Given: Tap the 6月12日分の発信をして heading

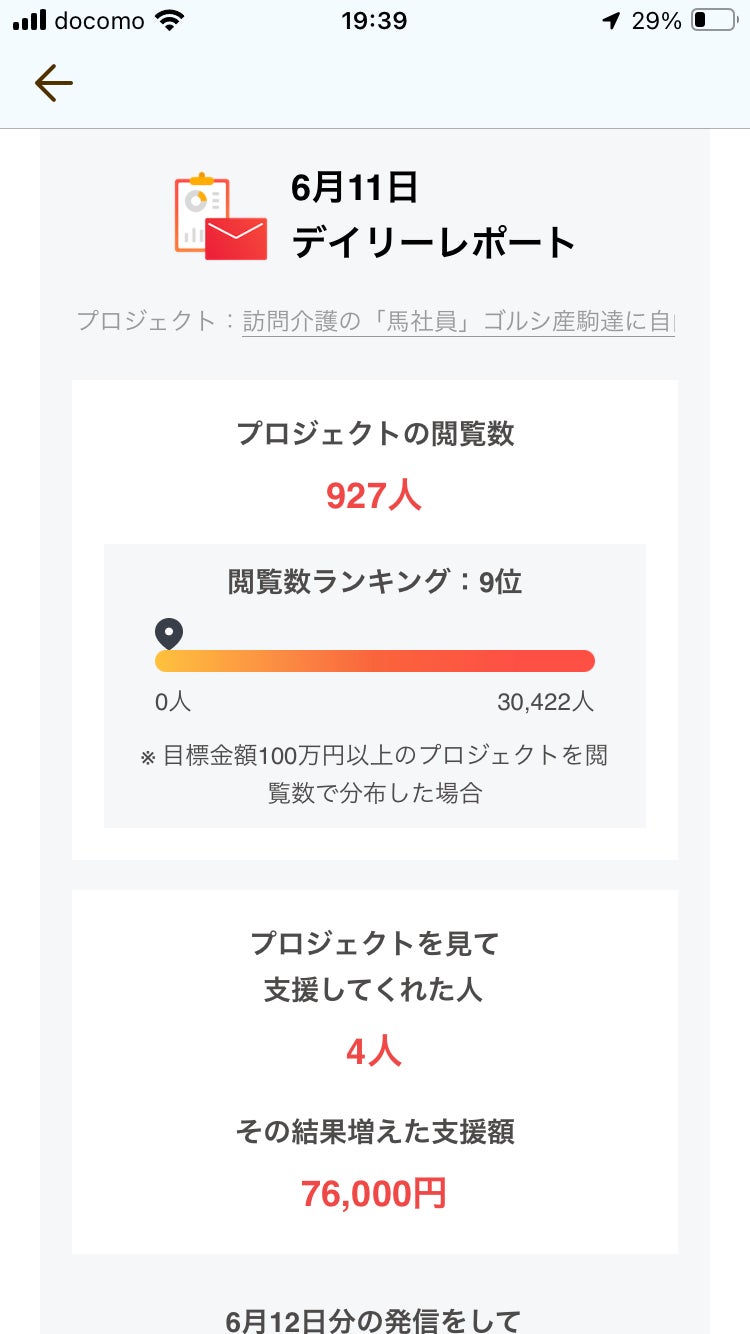Looking at the screenshot, I should pyautogui.click(x=374, y=1320).
